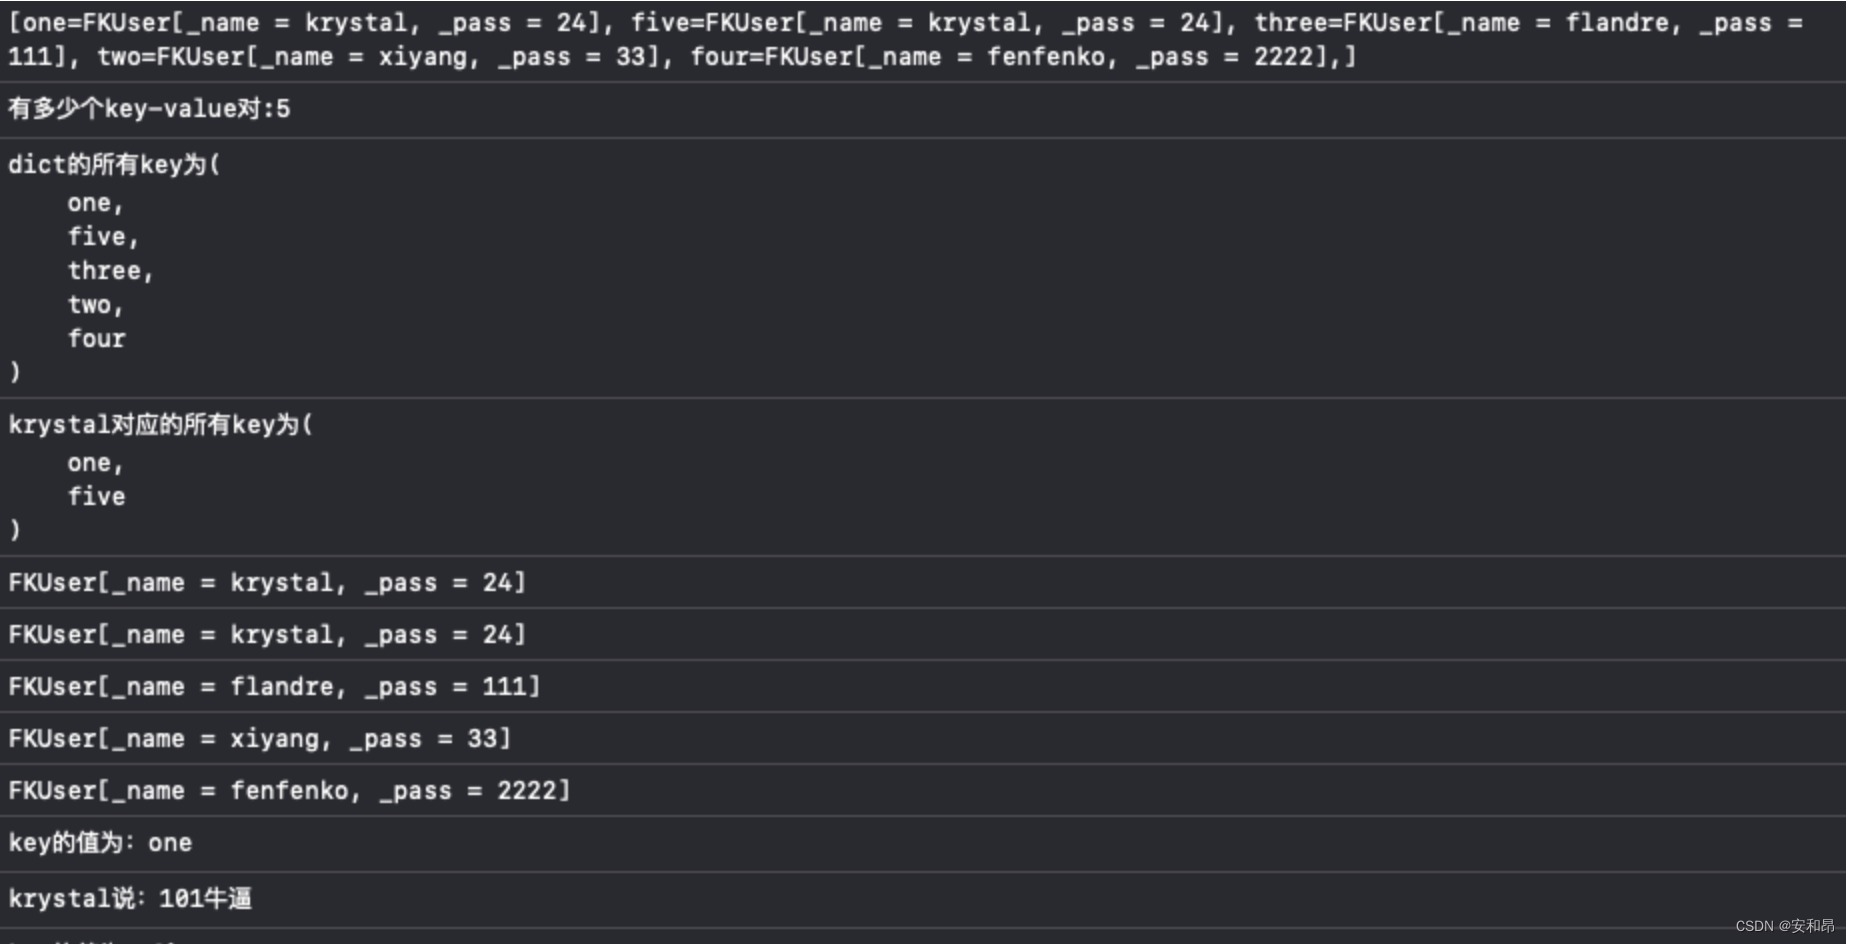Click the first log entry starting '[one=FKUser'
Image resolution: width=1850 pixels, height=944 pixels.
click(905, 40)
